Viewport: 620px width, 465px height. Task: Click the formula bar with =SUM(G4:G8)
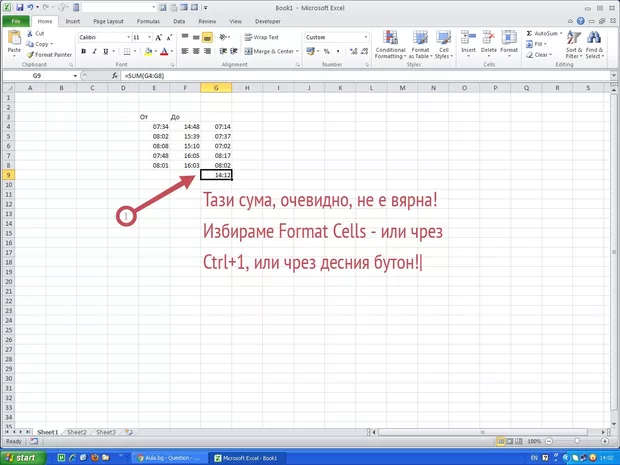(366, 76)
